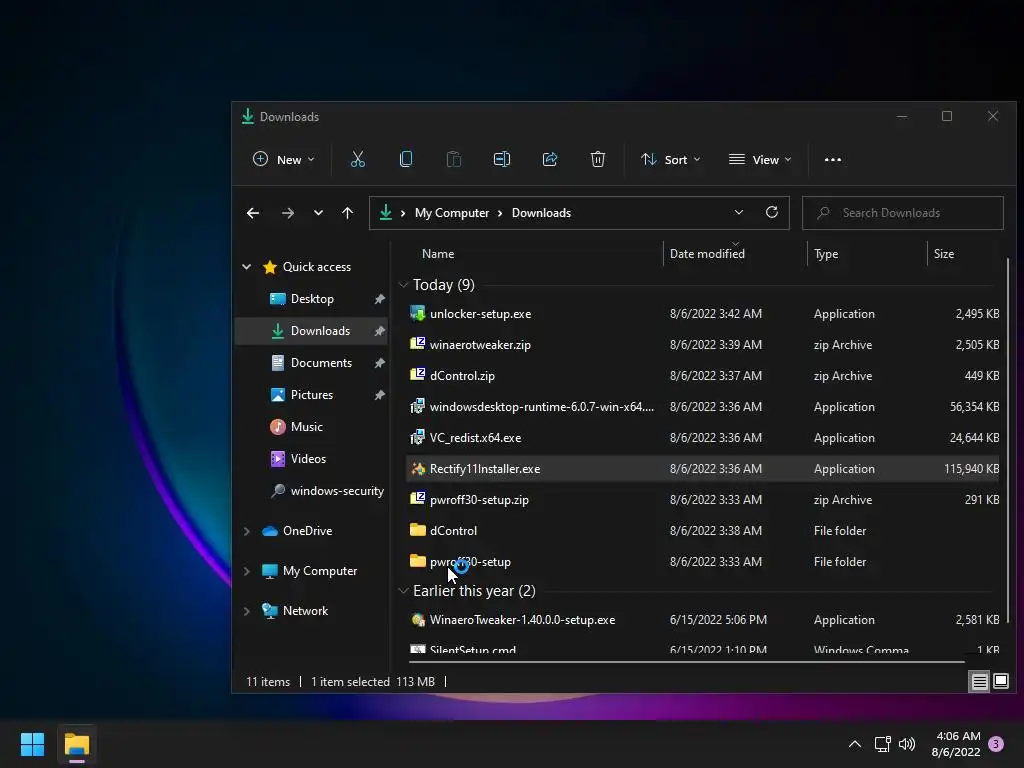
Task: Expand address bar history dropdown
Action: [x=739, y=212]
